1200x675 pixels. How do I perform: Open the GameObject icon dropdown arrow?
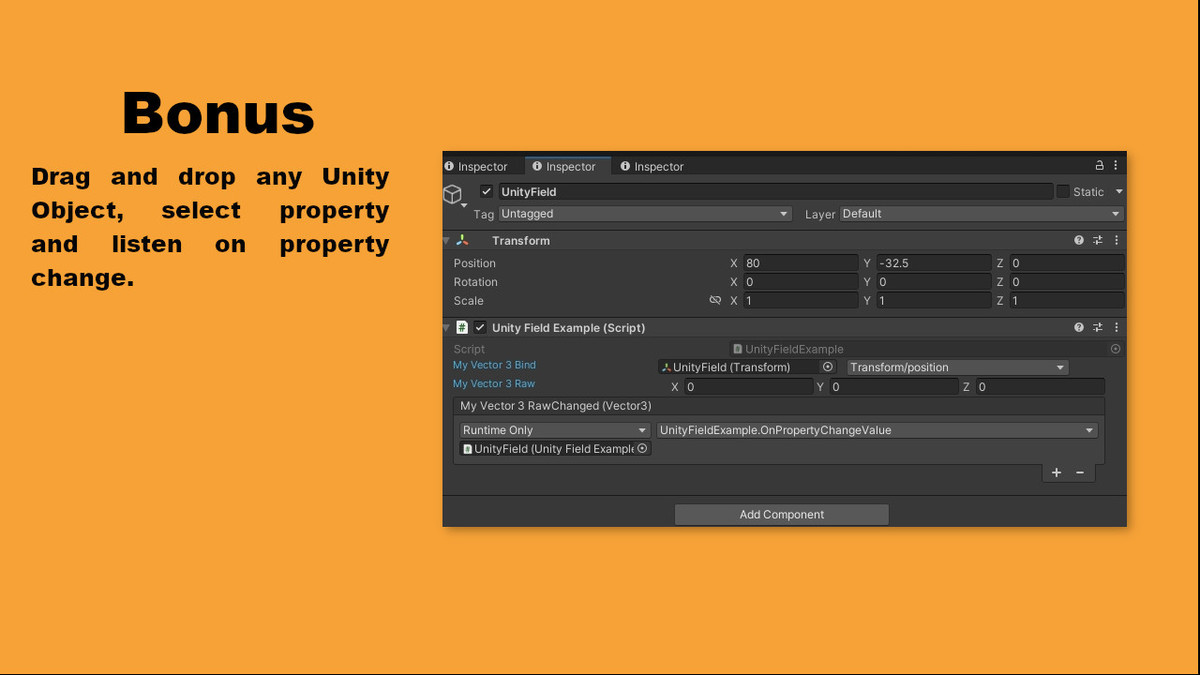pyautogui.click(x=464, y=205)
